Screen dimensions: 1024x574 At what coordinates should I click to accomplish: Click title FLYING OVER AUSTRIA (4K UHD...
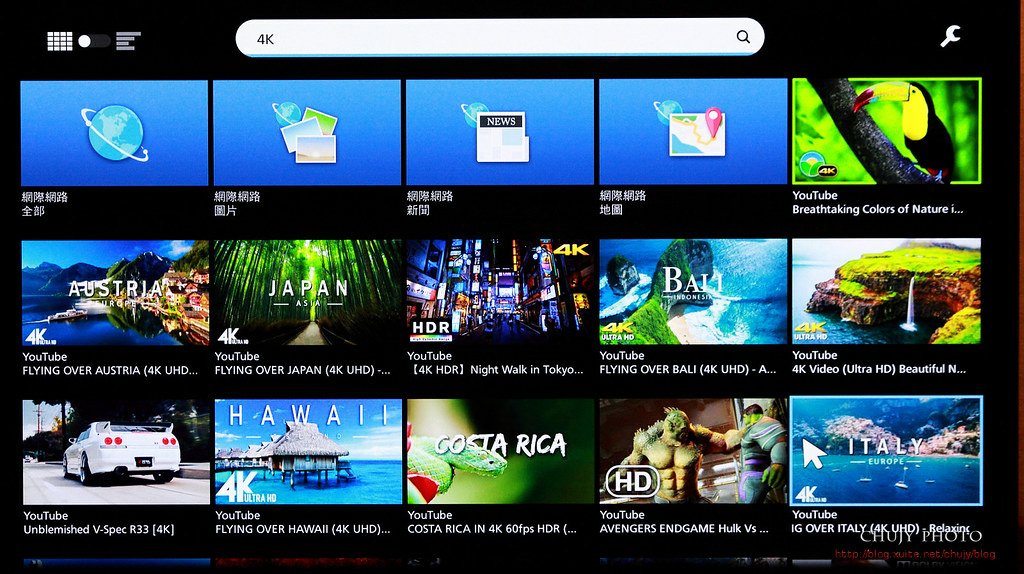pyautogui.click(x=110, y=370)
